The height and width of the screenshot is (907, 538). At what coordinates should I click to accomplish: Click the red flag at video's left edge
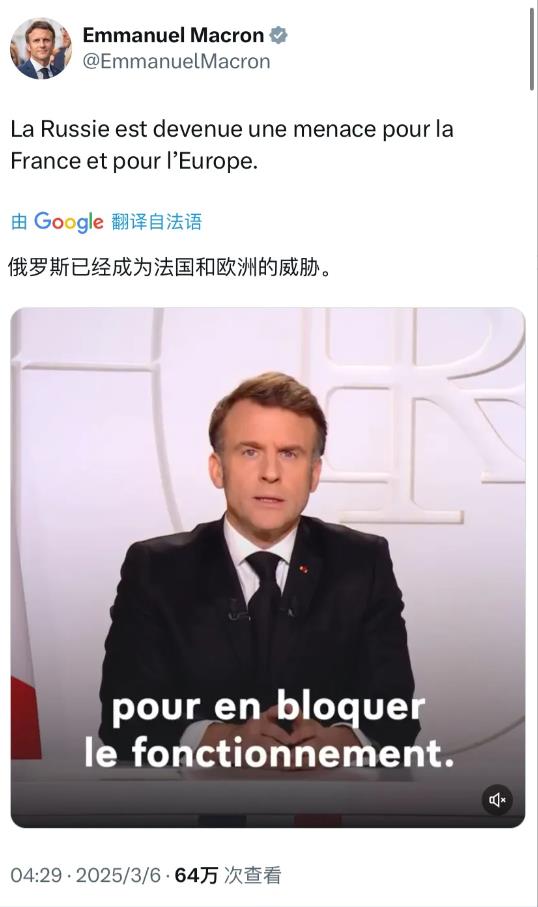coord(25,717)
